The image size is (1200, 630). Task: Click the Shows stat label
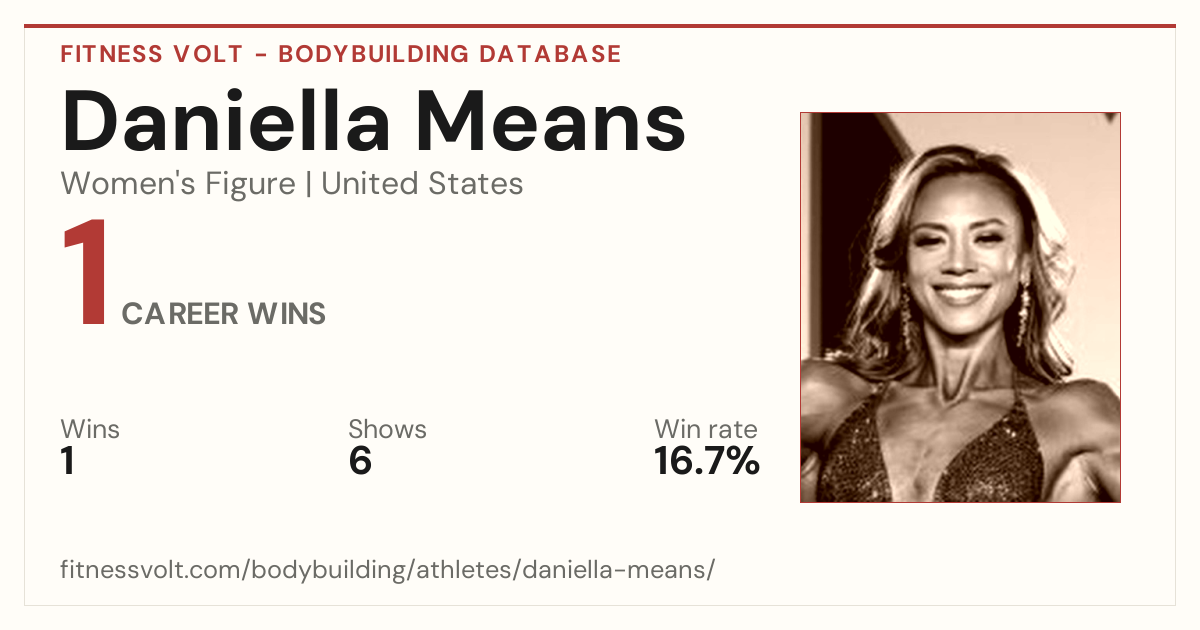(387, 430)
